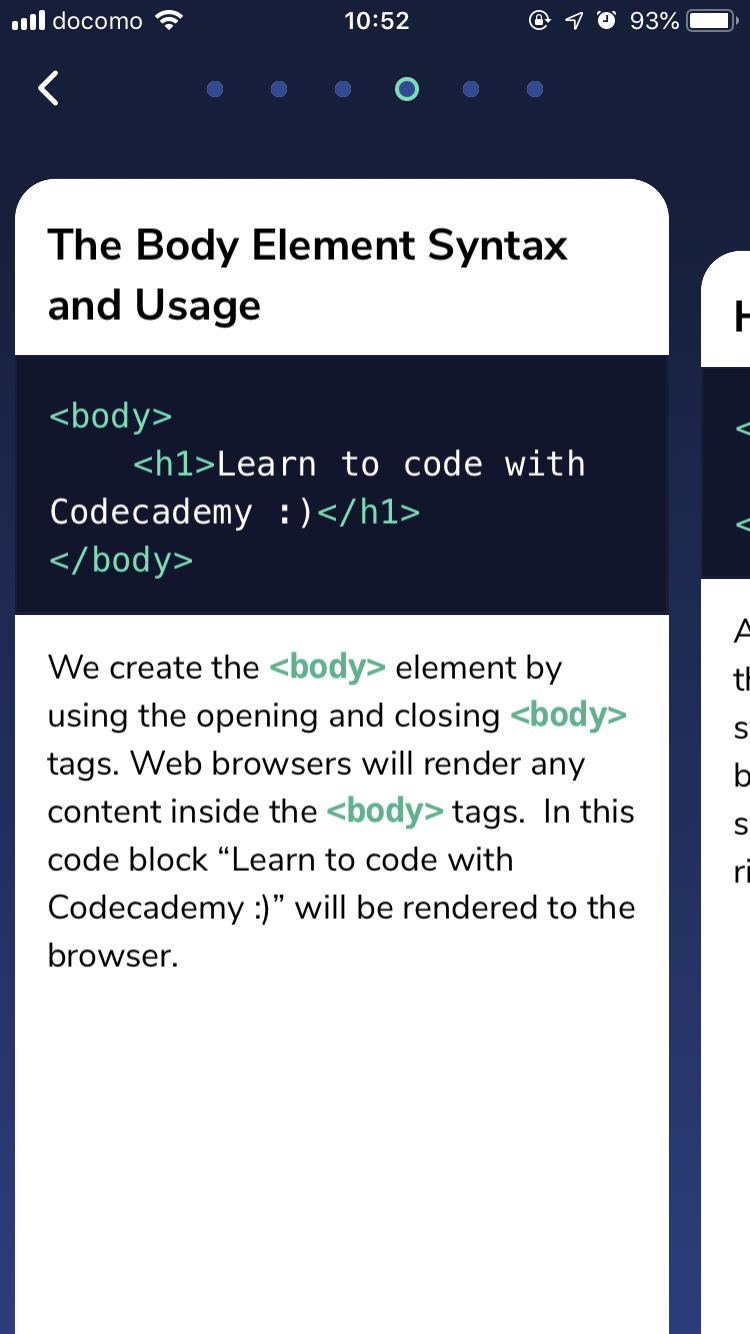Viewport: 750px width, 1334px height.
Task: Open the fifth page indicator dot
Action: point(471,89)
